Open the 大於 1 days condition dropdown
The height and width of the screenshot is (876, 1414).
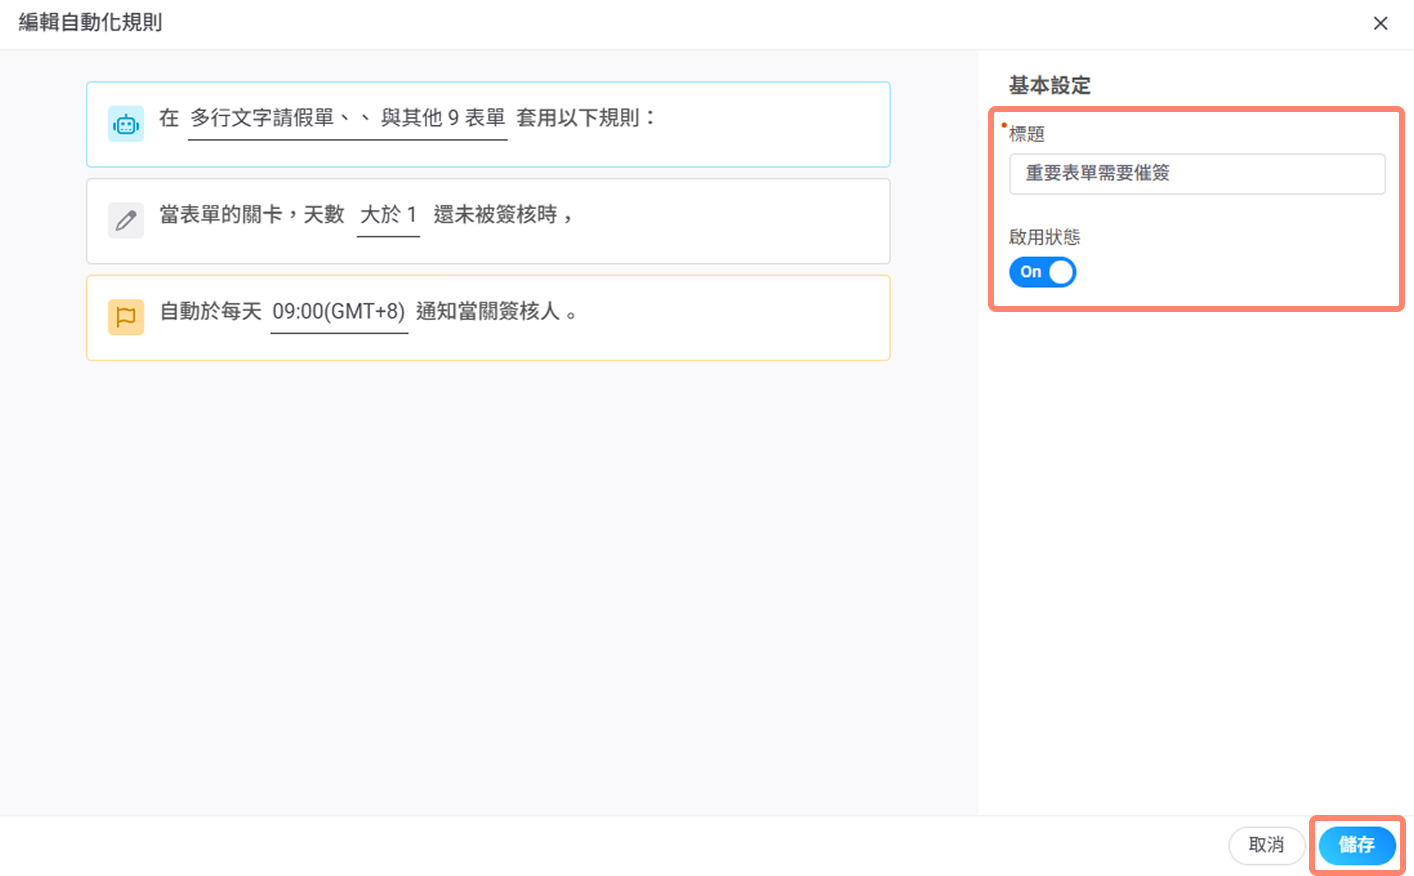click(x=388, y=215)
